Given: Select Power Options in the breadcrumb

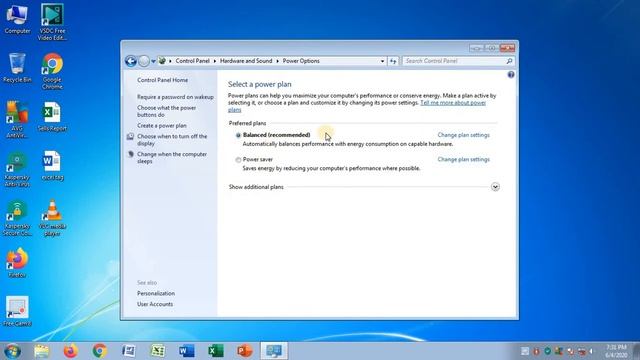Looking at the screenshot, I should coord(301,61).
